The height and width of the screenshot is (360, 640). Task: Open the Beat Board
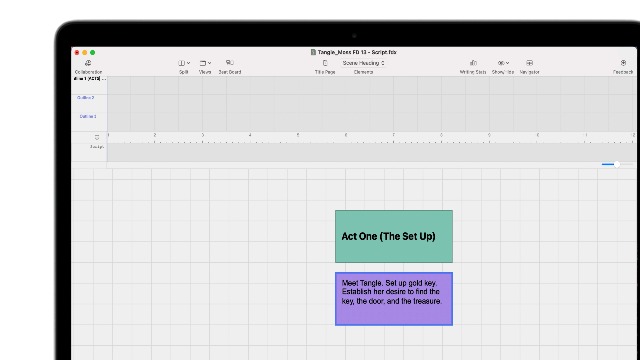230,66
